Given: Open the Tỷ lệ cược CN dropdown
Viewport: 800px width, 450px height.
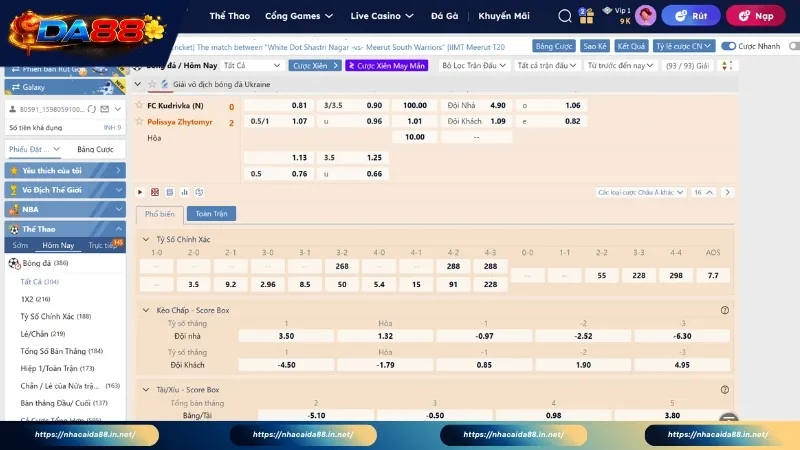Looking at the screenshot, I should click(684, 46).
